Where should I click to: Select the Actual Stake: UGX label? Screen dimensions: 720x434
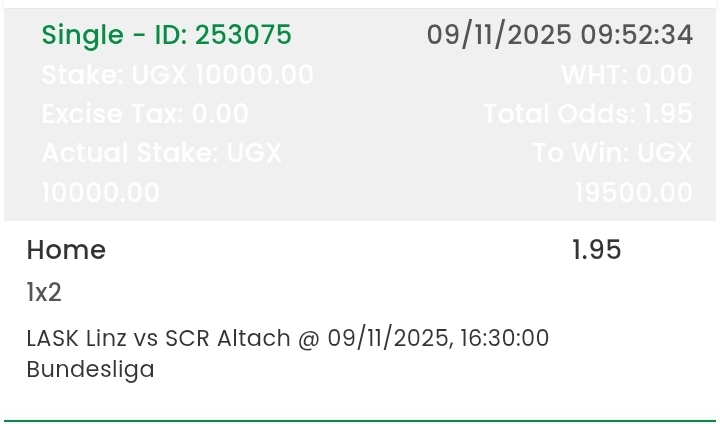coord(162,153)
